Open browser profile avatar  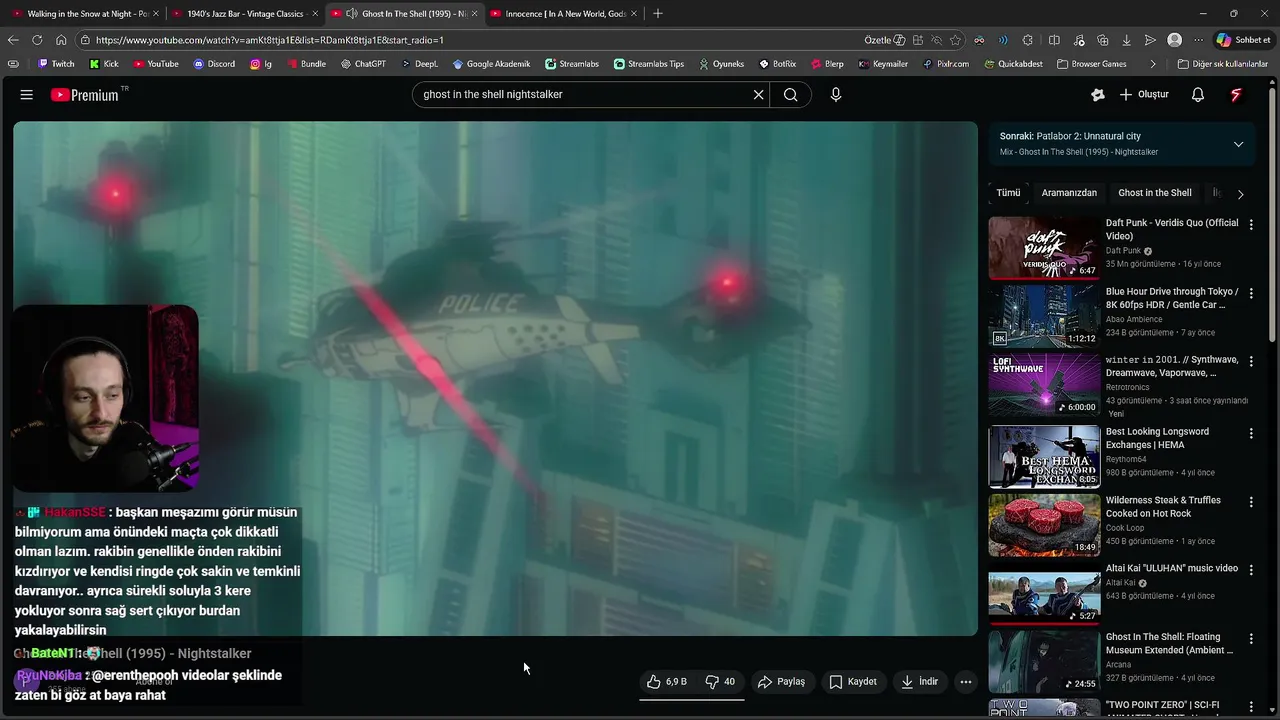click(1175, 40)
